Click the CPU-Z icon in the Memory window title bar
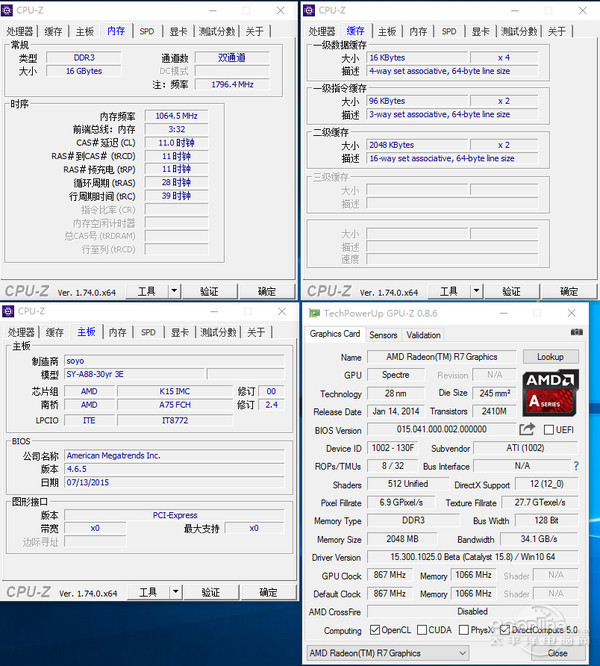The height and width of the screenshot is (666, 600). click(x=9, y=10)
